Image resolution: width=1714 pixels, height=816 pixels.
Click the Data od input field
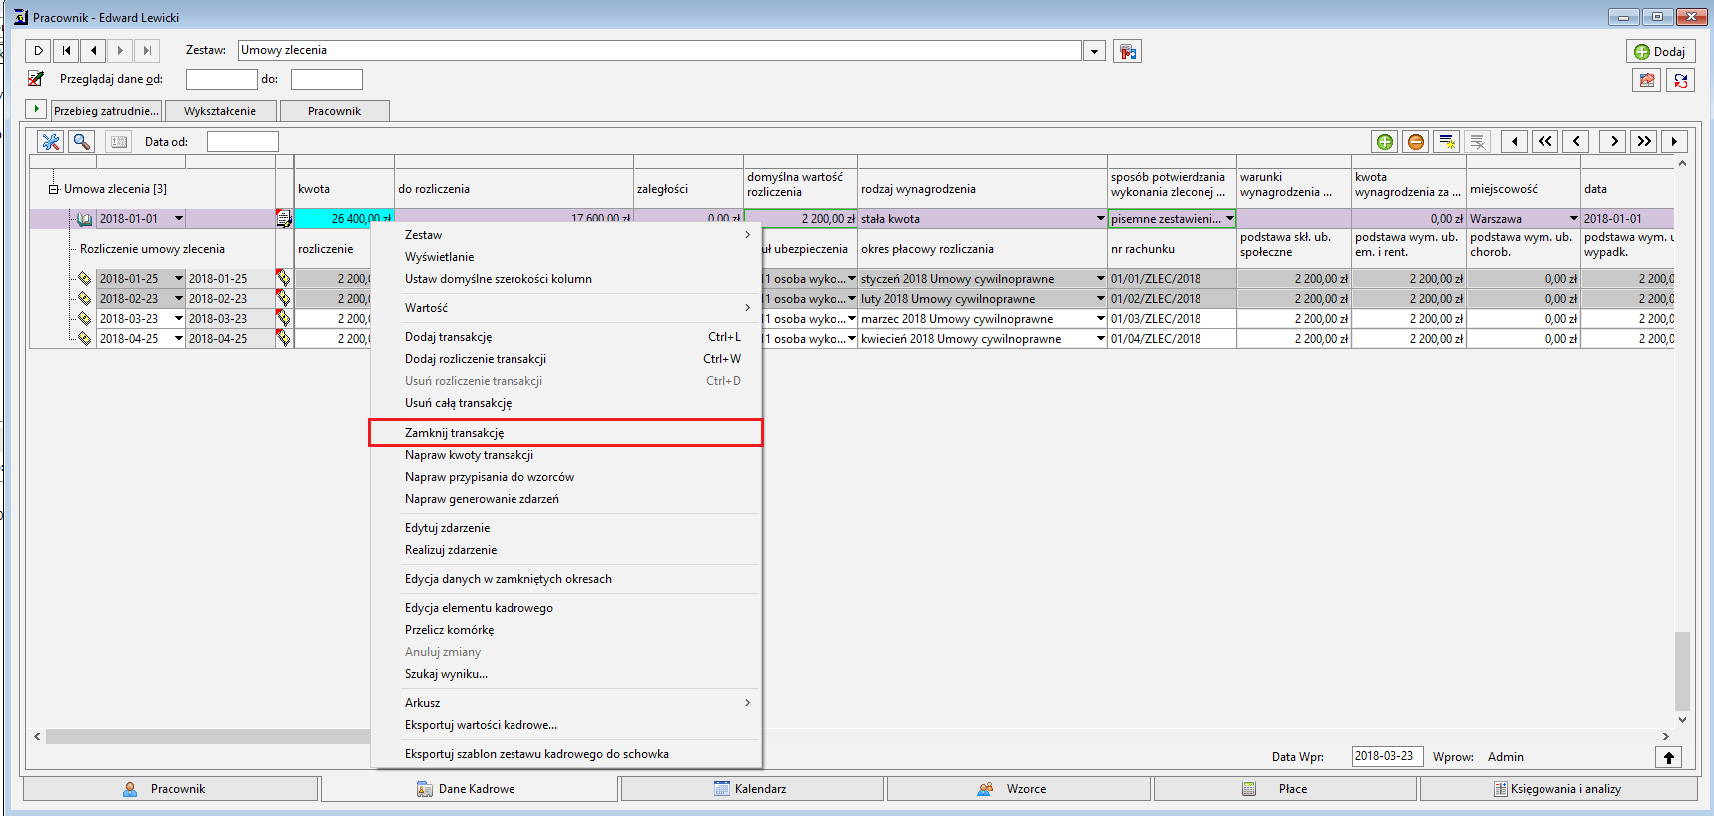[x=243, y=142]
